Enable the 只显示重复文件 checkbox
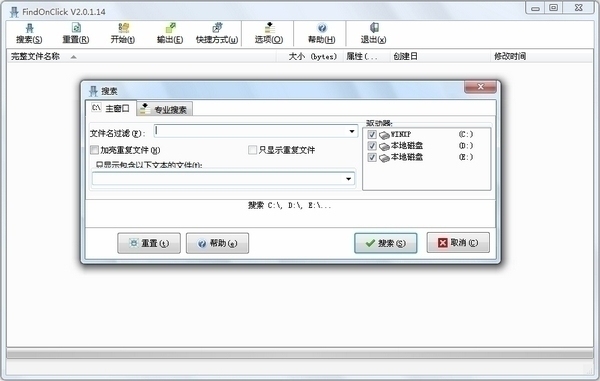The height and width of the screenshot is (381, 600). (252, 150)
